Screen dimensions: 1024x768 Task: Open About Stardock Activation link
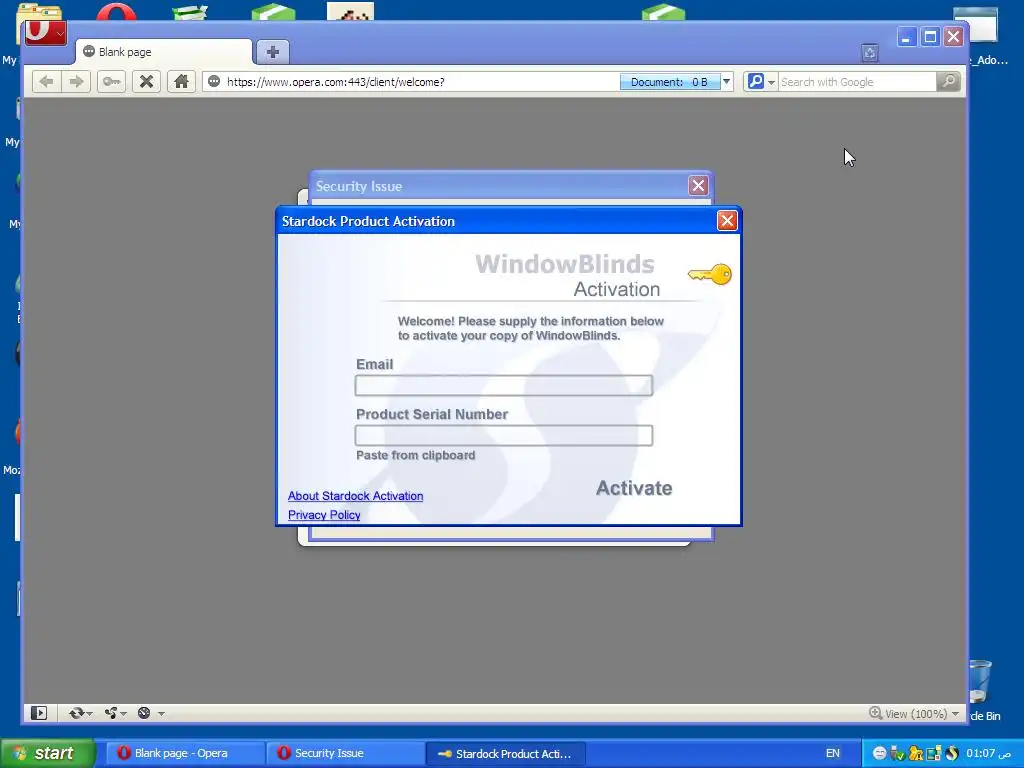coord(355,496)
